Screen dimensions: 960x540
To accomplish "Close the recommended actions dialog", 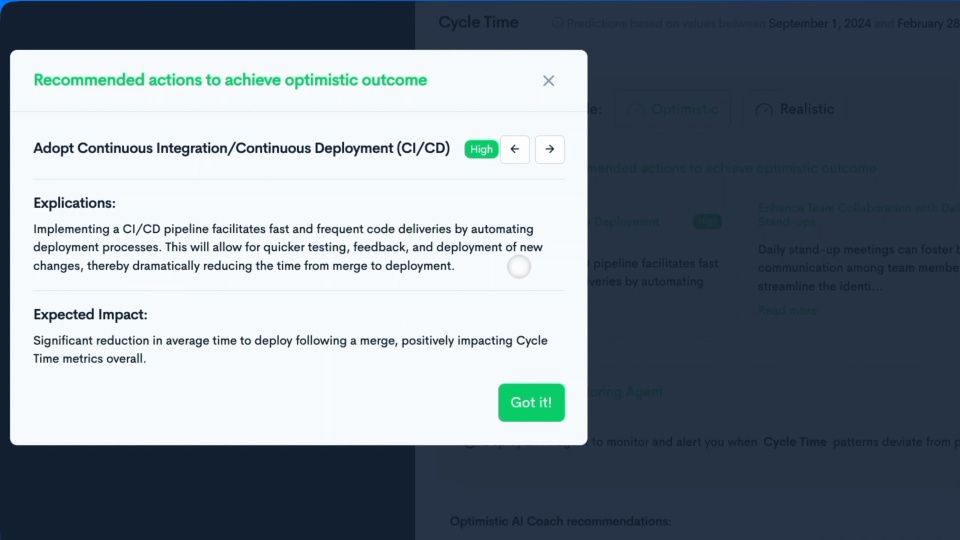I will [x=549, y=81].
